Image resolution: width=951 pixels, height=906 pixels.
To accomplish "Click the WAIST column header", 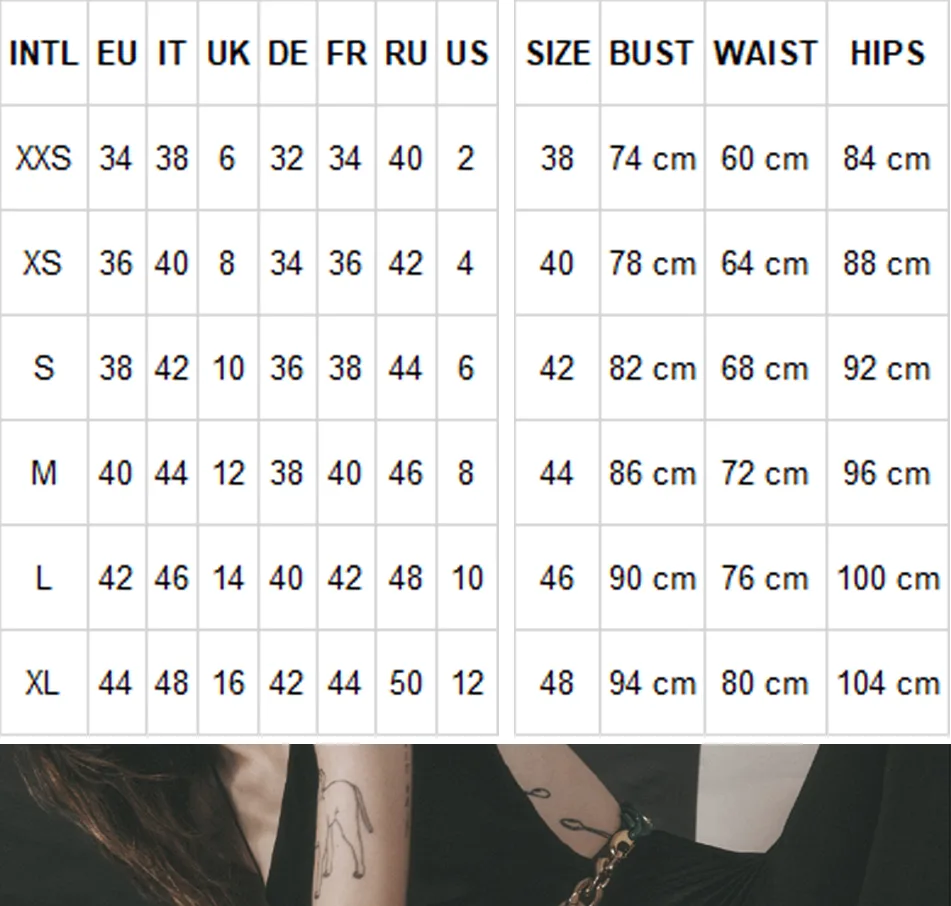I will tap(765, 54).
